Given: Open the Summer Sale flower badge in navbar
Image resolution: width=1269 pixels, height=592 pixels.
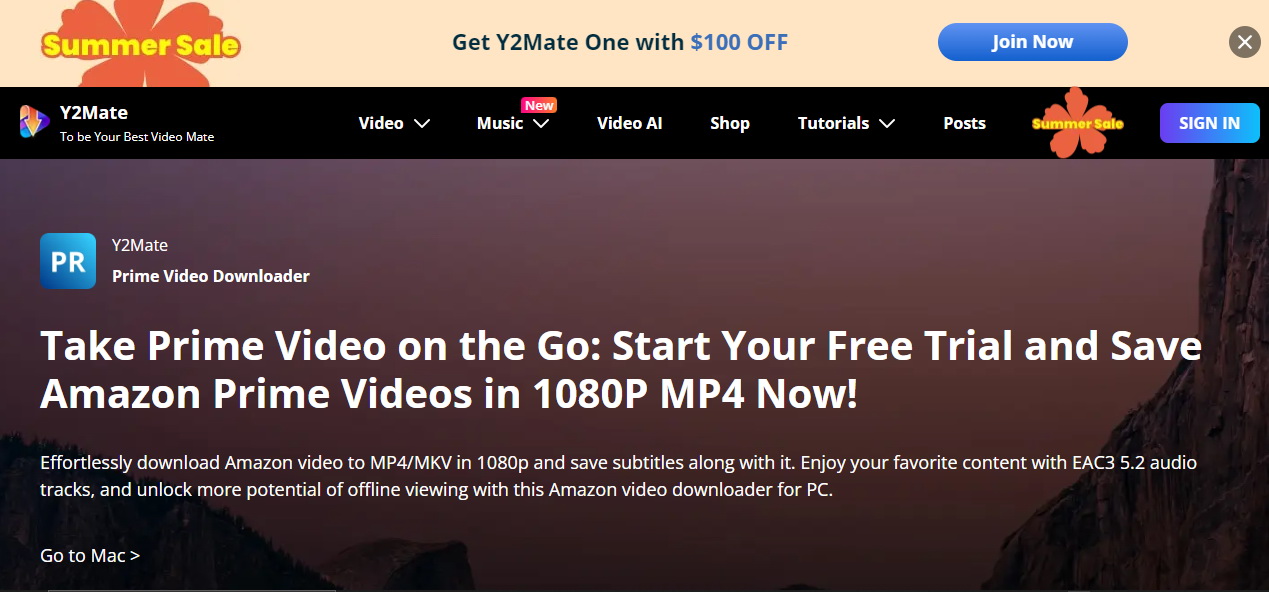Looking at the screenshot, I should point(1077,123).
